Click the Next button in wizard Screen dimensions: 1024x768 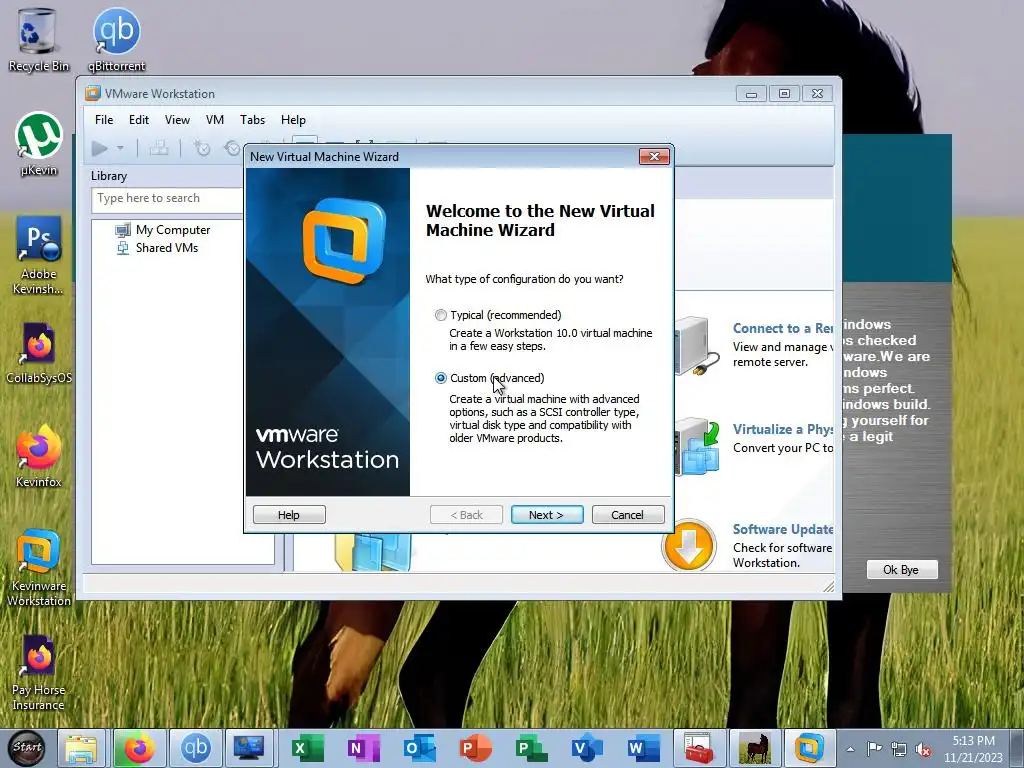pos(547,515)
